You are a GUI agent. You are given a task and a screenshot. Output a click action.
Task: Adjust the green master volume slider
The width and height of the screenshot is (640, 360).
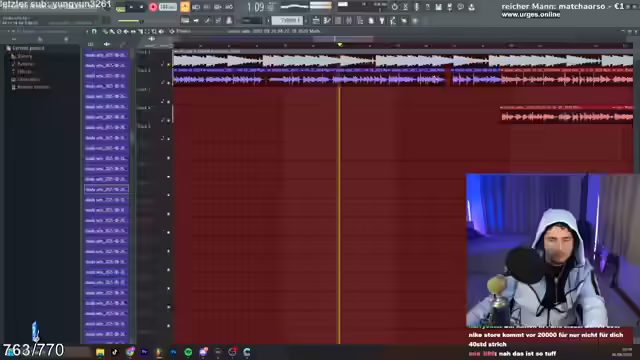click(x=130, y=21)
